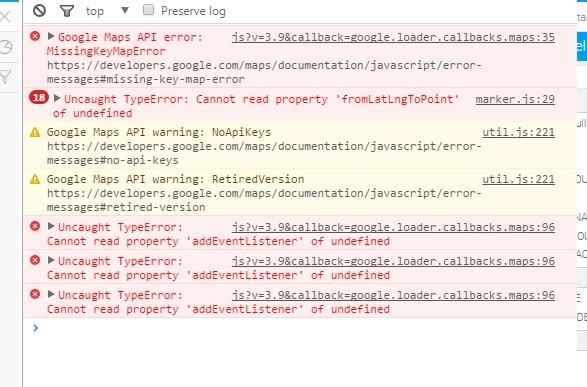Clear the console with the circle-slash icon
The width and height of the screenshot is (587, 387).
[x=39, y=10]
